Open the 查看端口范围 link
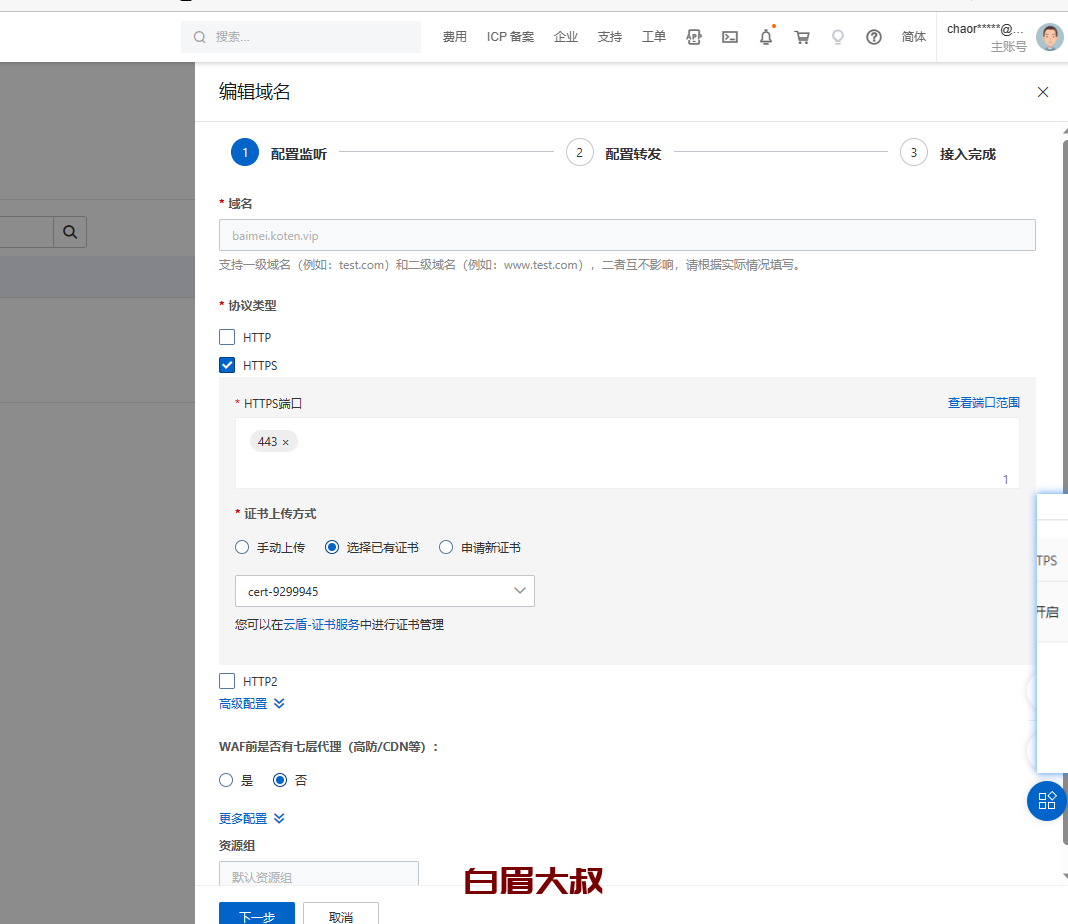This screenshot has height=924, width=1068. (x=984, y=403)
